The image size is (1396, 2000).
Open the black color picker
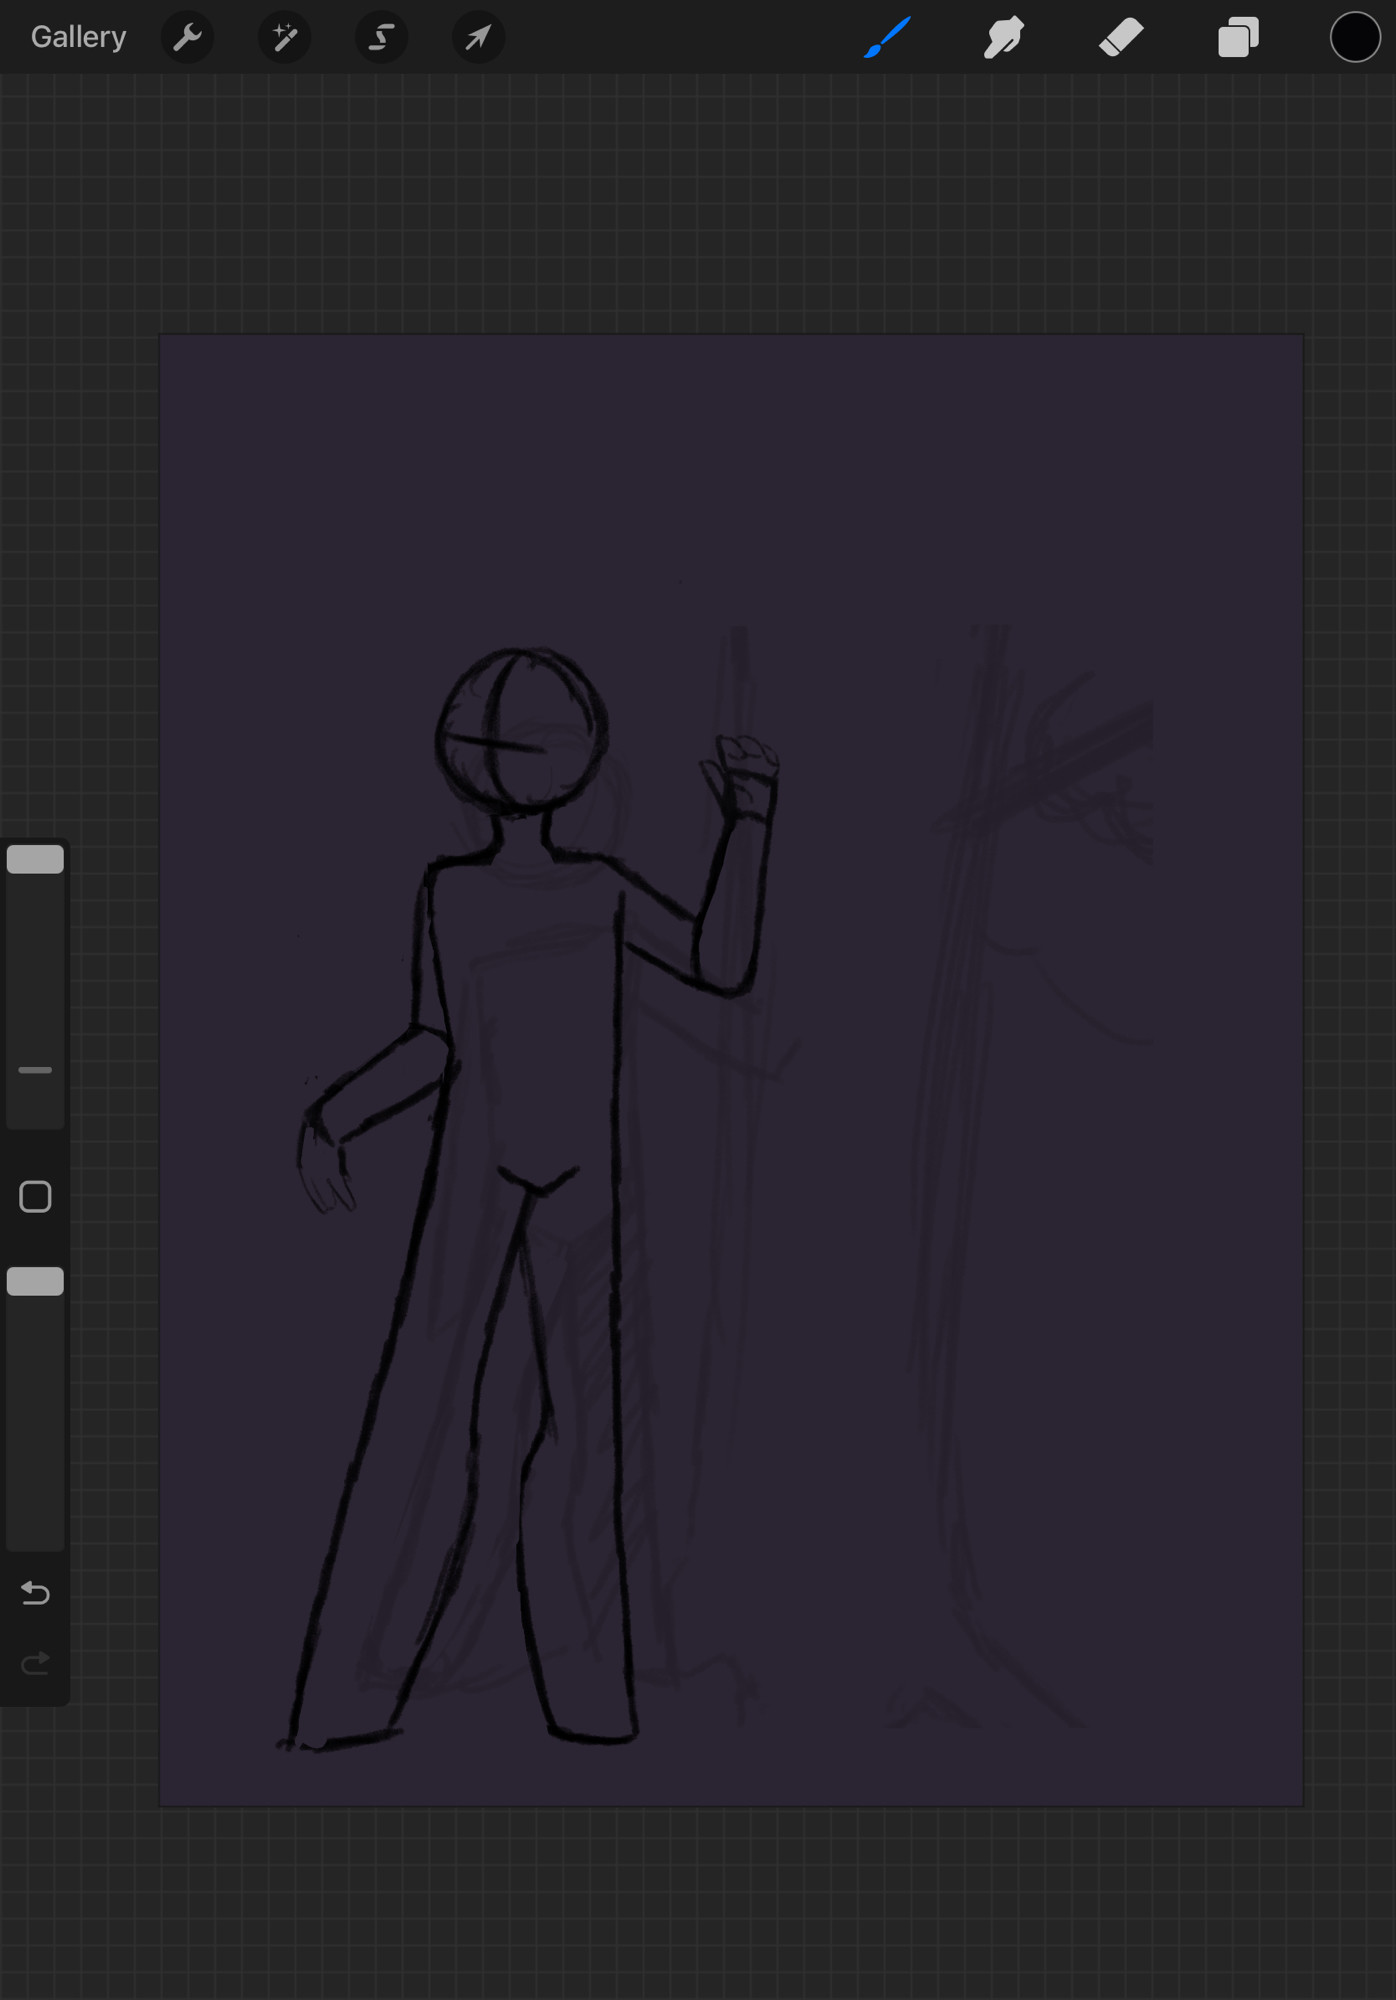[1355, 37]
